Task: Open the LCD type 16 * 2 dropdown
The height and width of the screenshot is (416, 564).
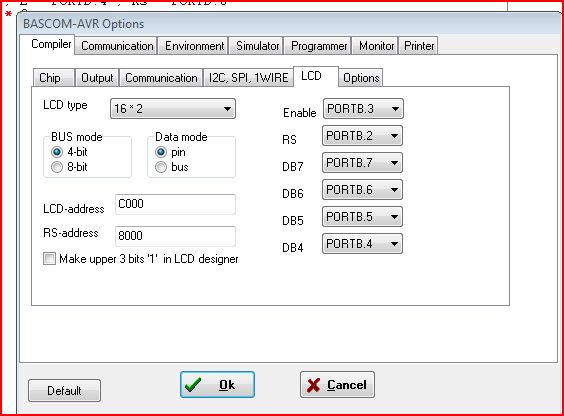Action: coord(173,109)
